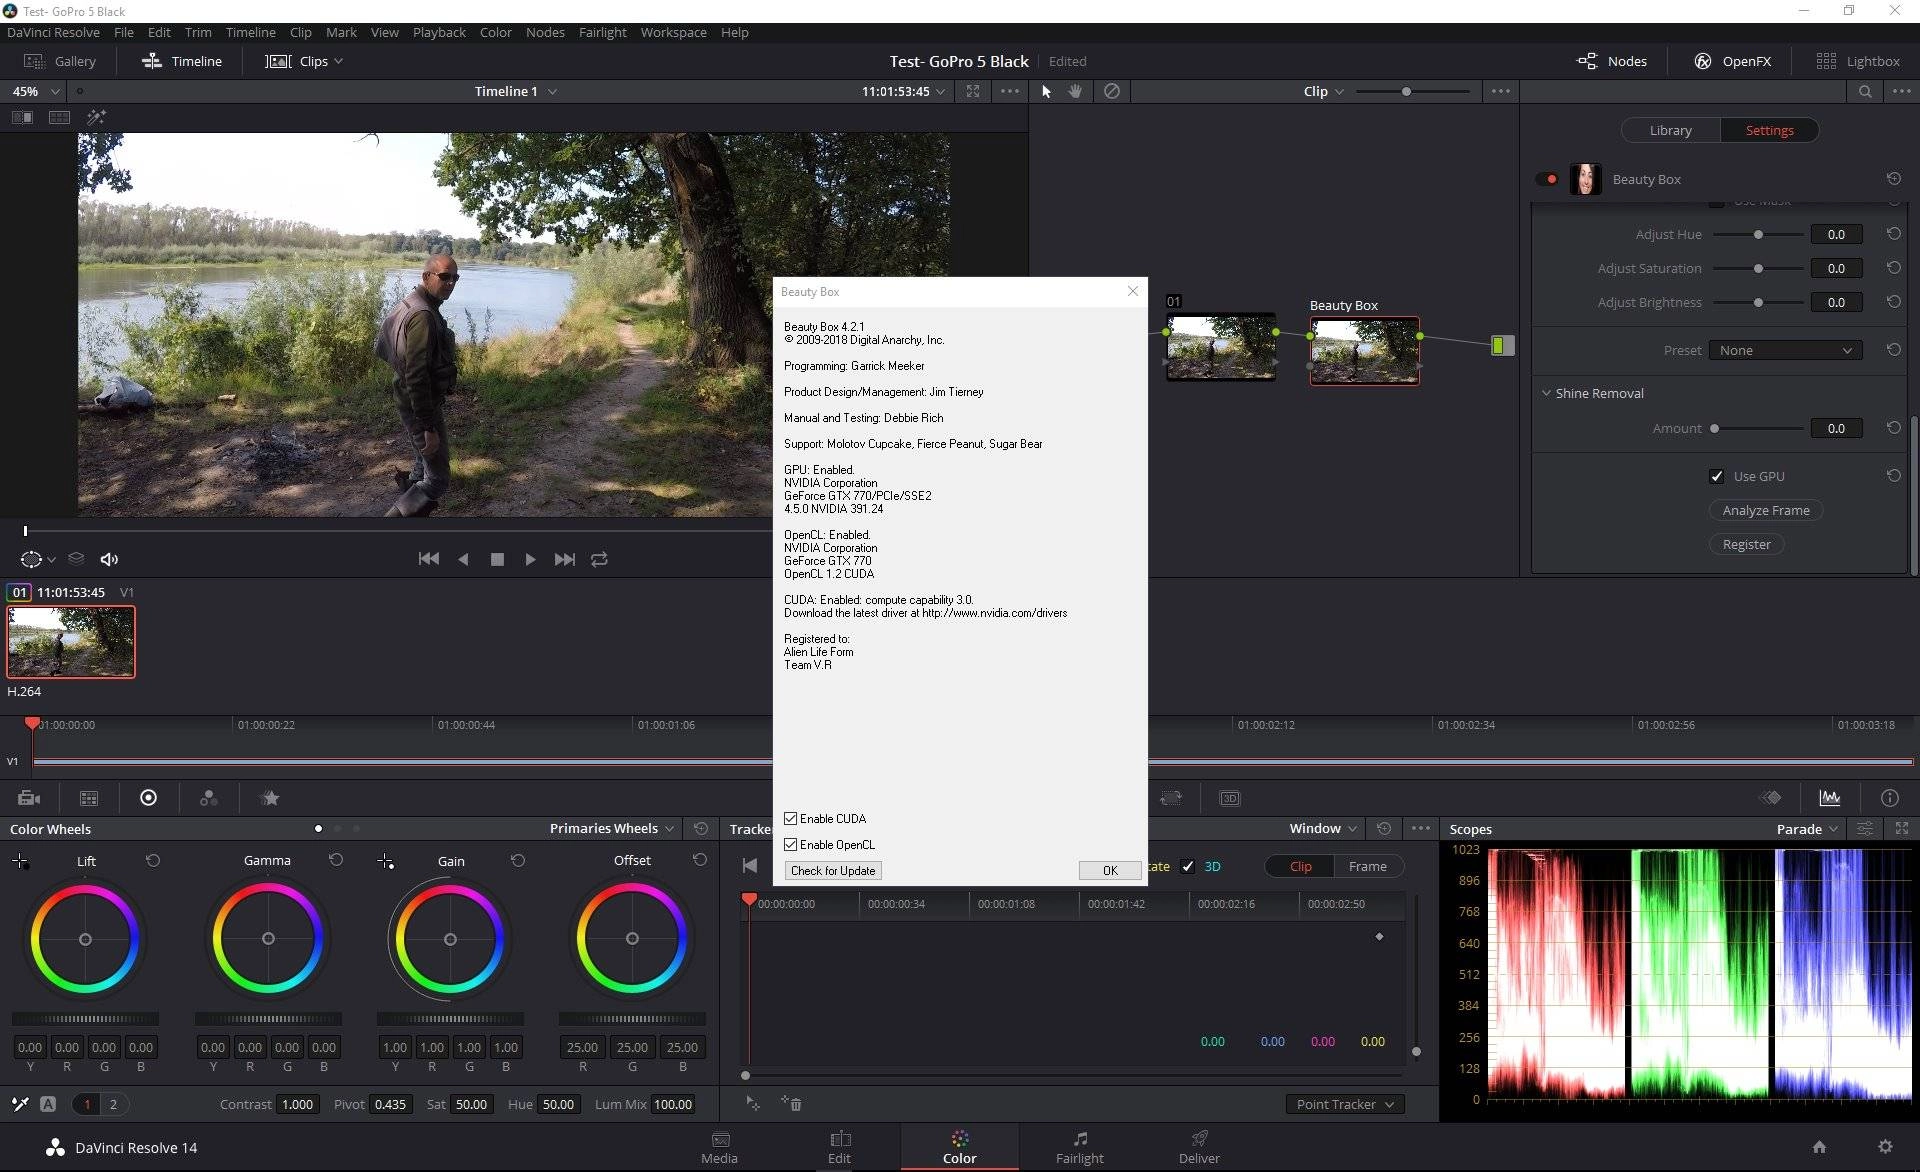Toggle the 3D tracker checkbox
1920x1172 pixels.
pos(1187,866)
